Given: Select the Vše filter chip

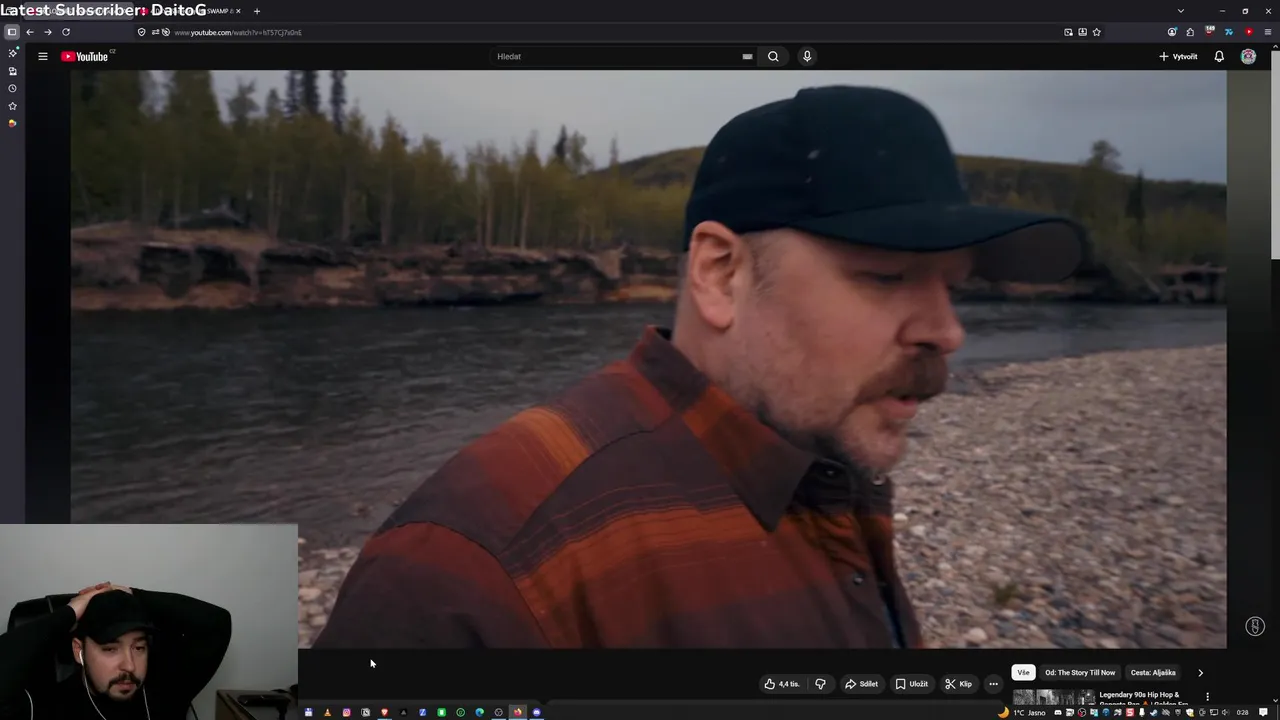Looking at the screenshot, I should pyautogui.click(x=1023, y=672).
